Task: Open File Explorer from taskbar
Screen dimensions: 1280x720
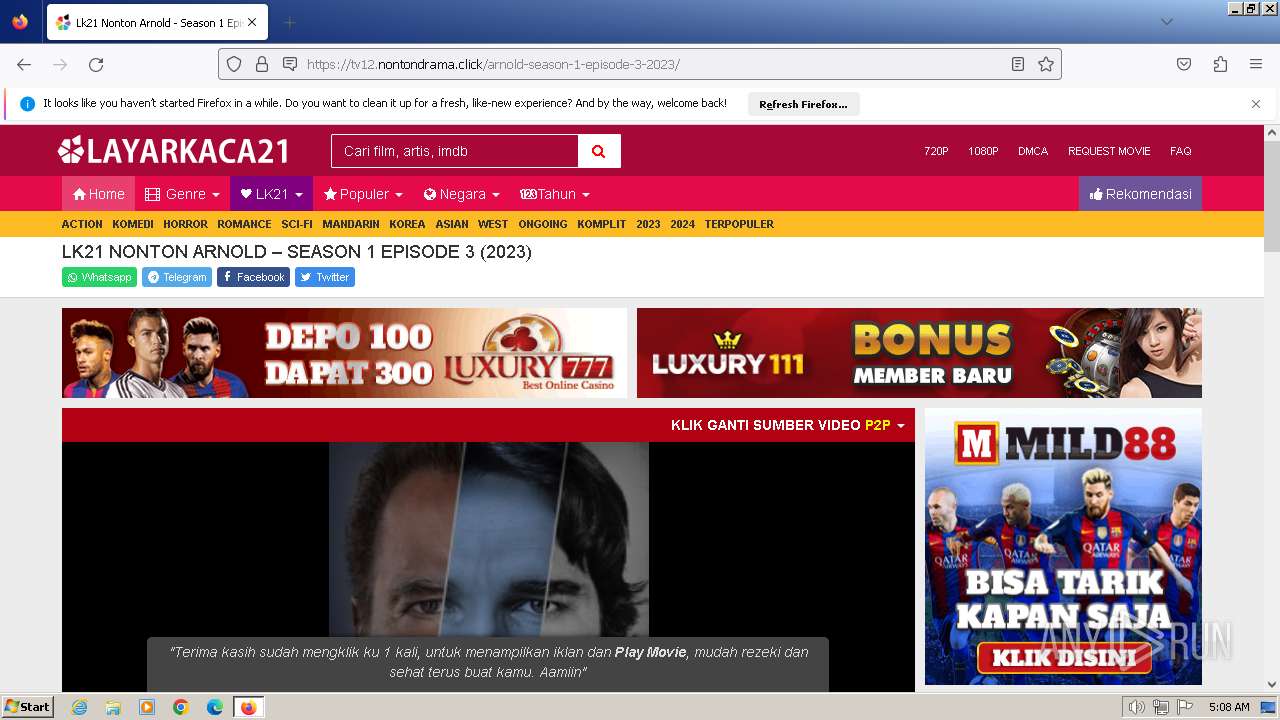Action: [113, 707]
